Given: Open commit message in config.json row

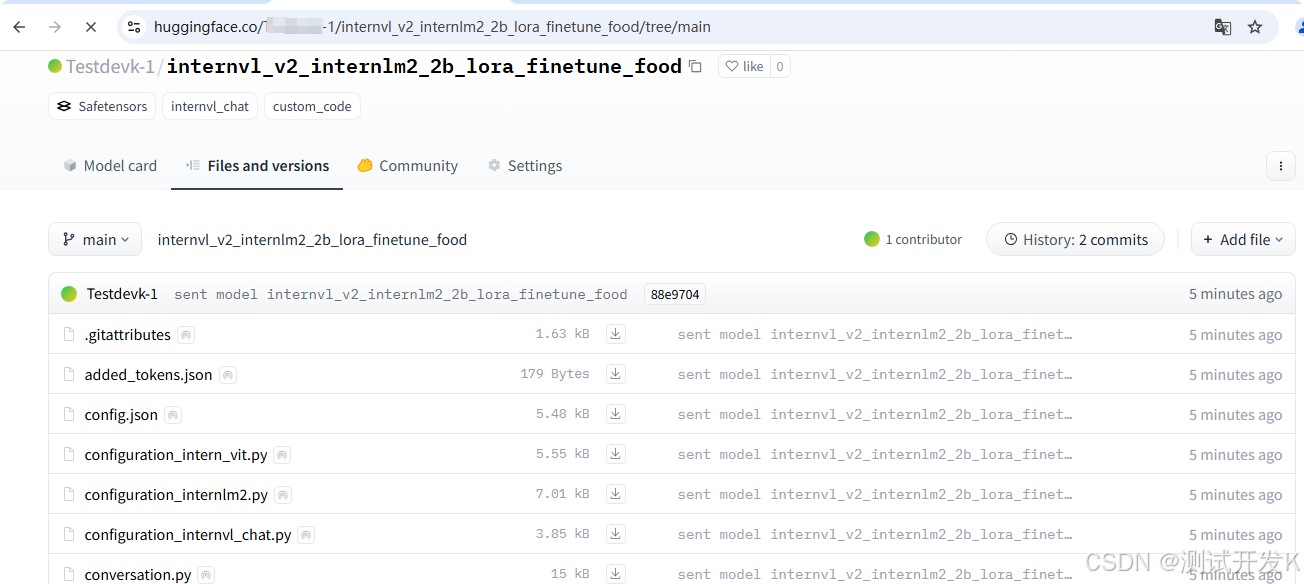Looking at the screenshot, I should click(875, 414).
